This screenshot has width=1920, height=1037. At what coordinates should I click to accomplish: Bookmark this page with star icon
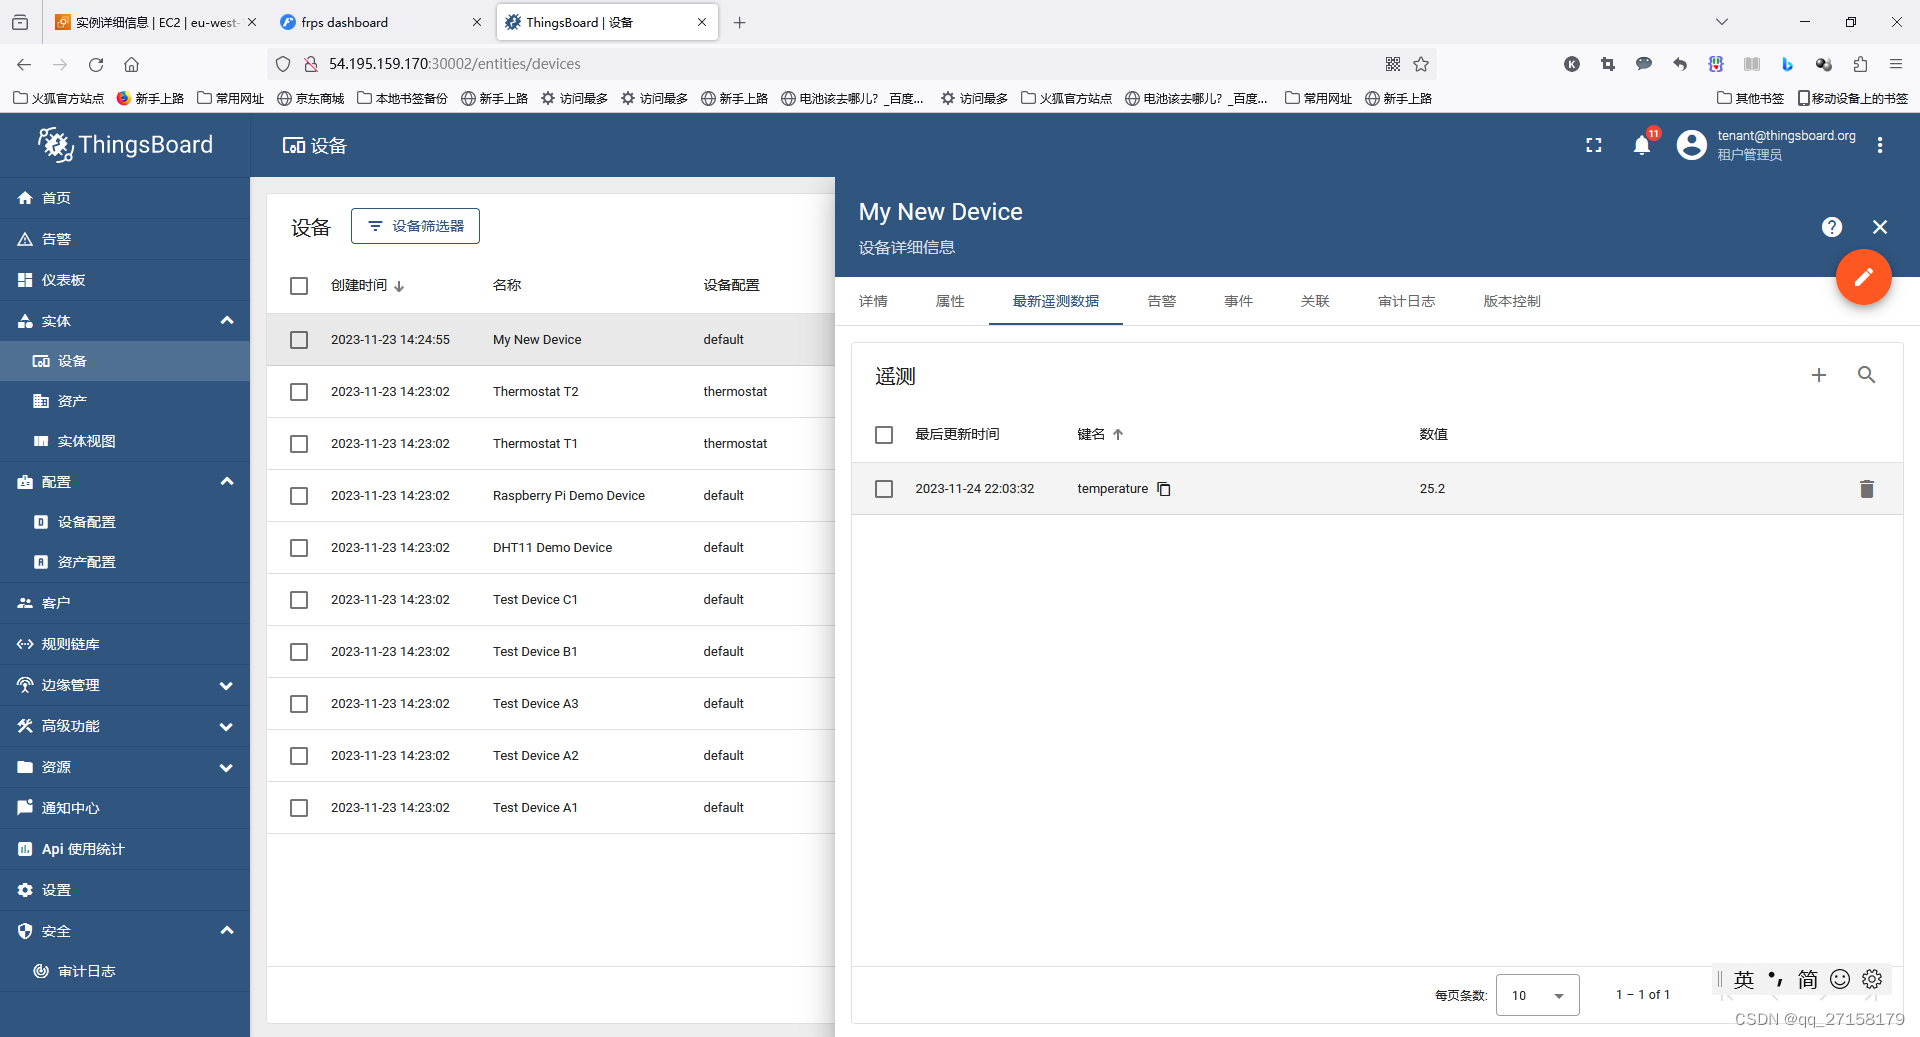point(1421,64)
